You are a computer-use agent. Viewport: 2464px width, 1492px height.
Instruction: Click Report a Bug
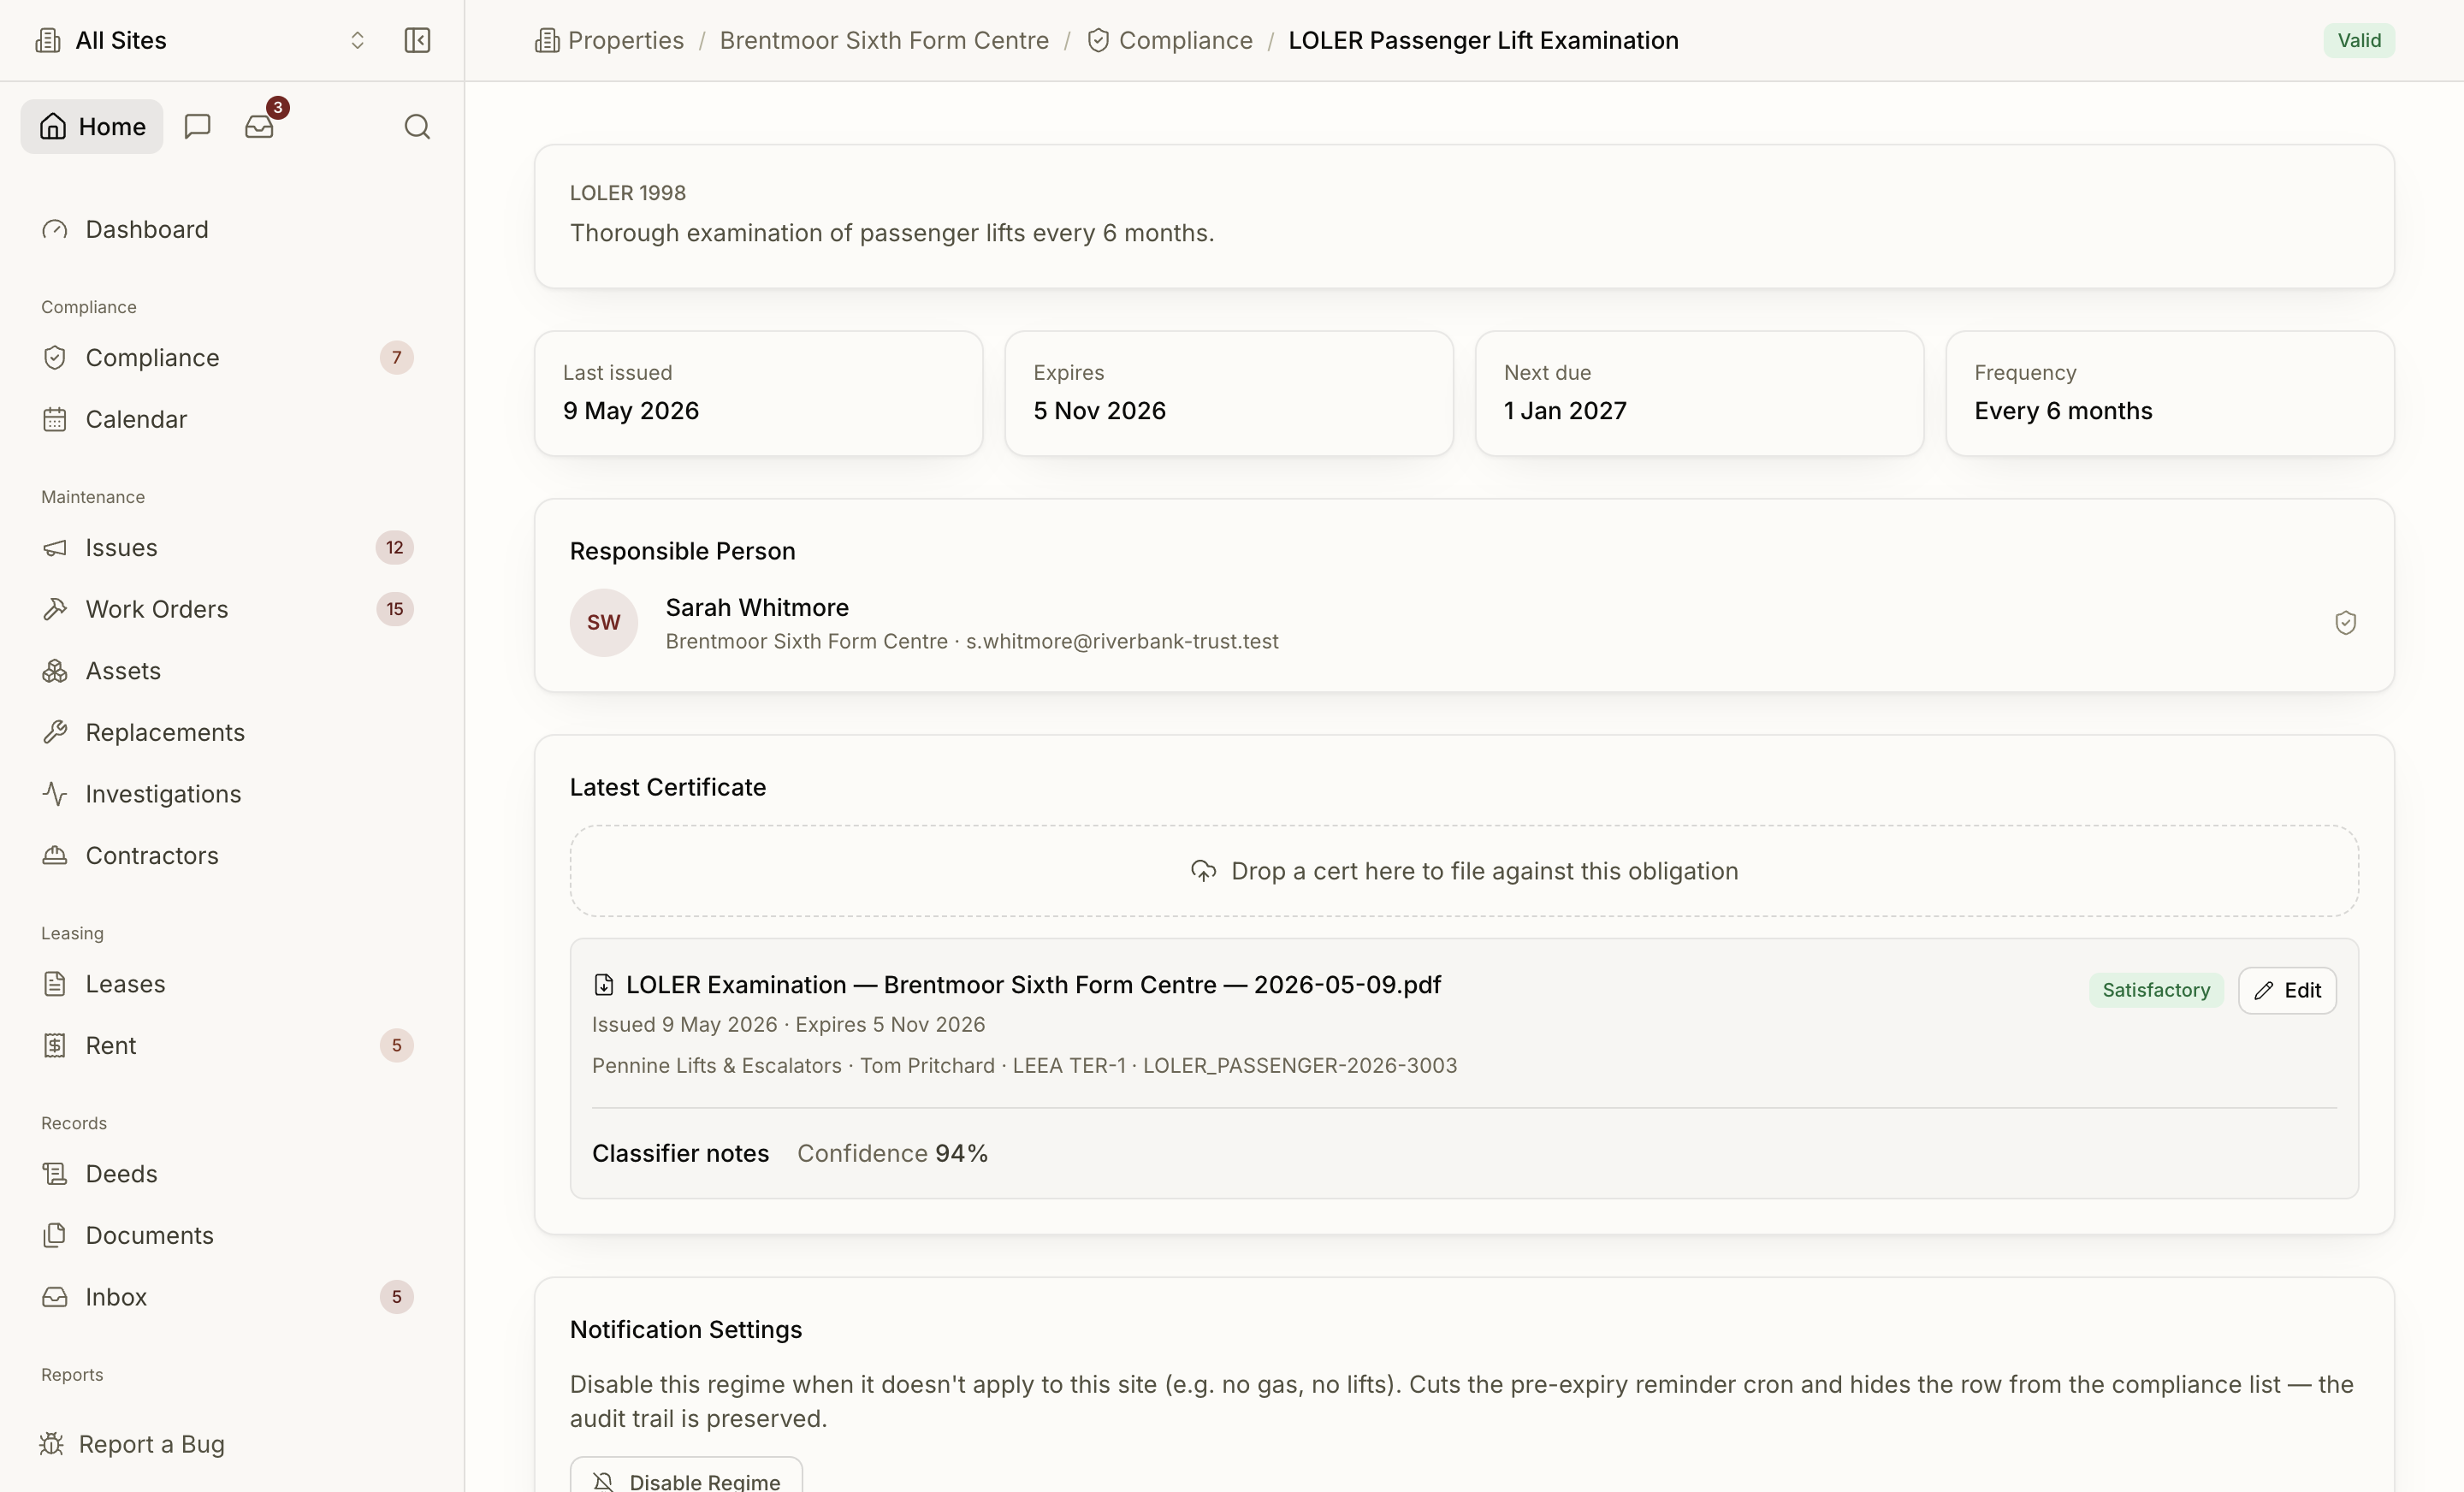(132, 1443)
